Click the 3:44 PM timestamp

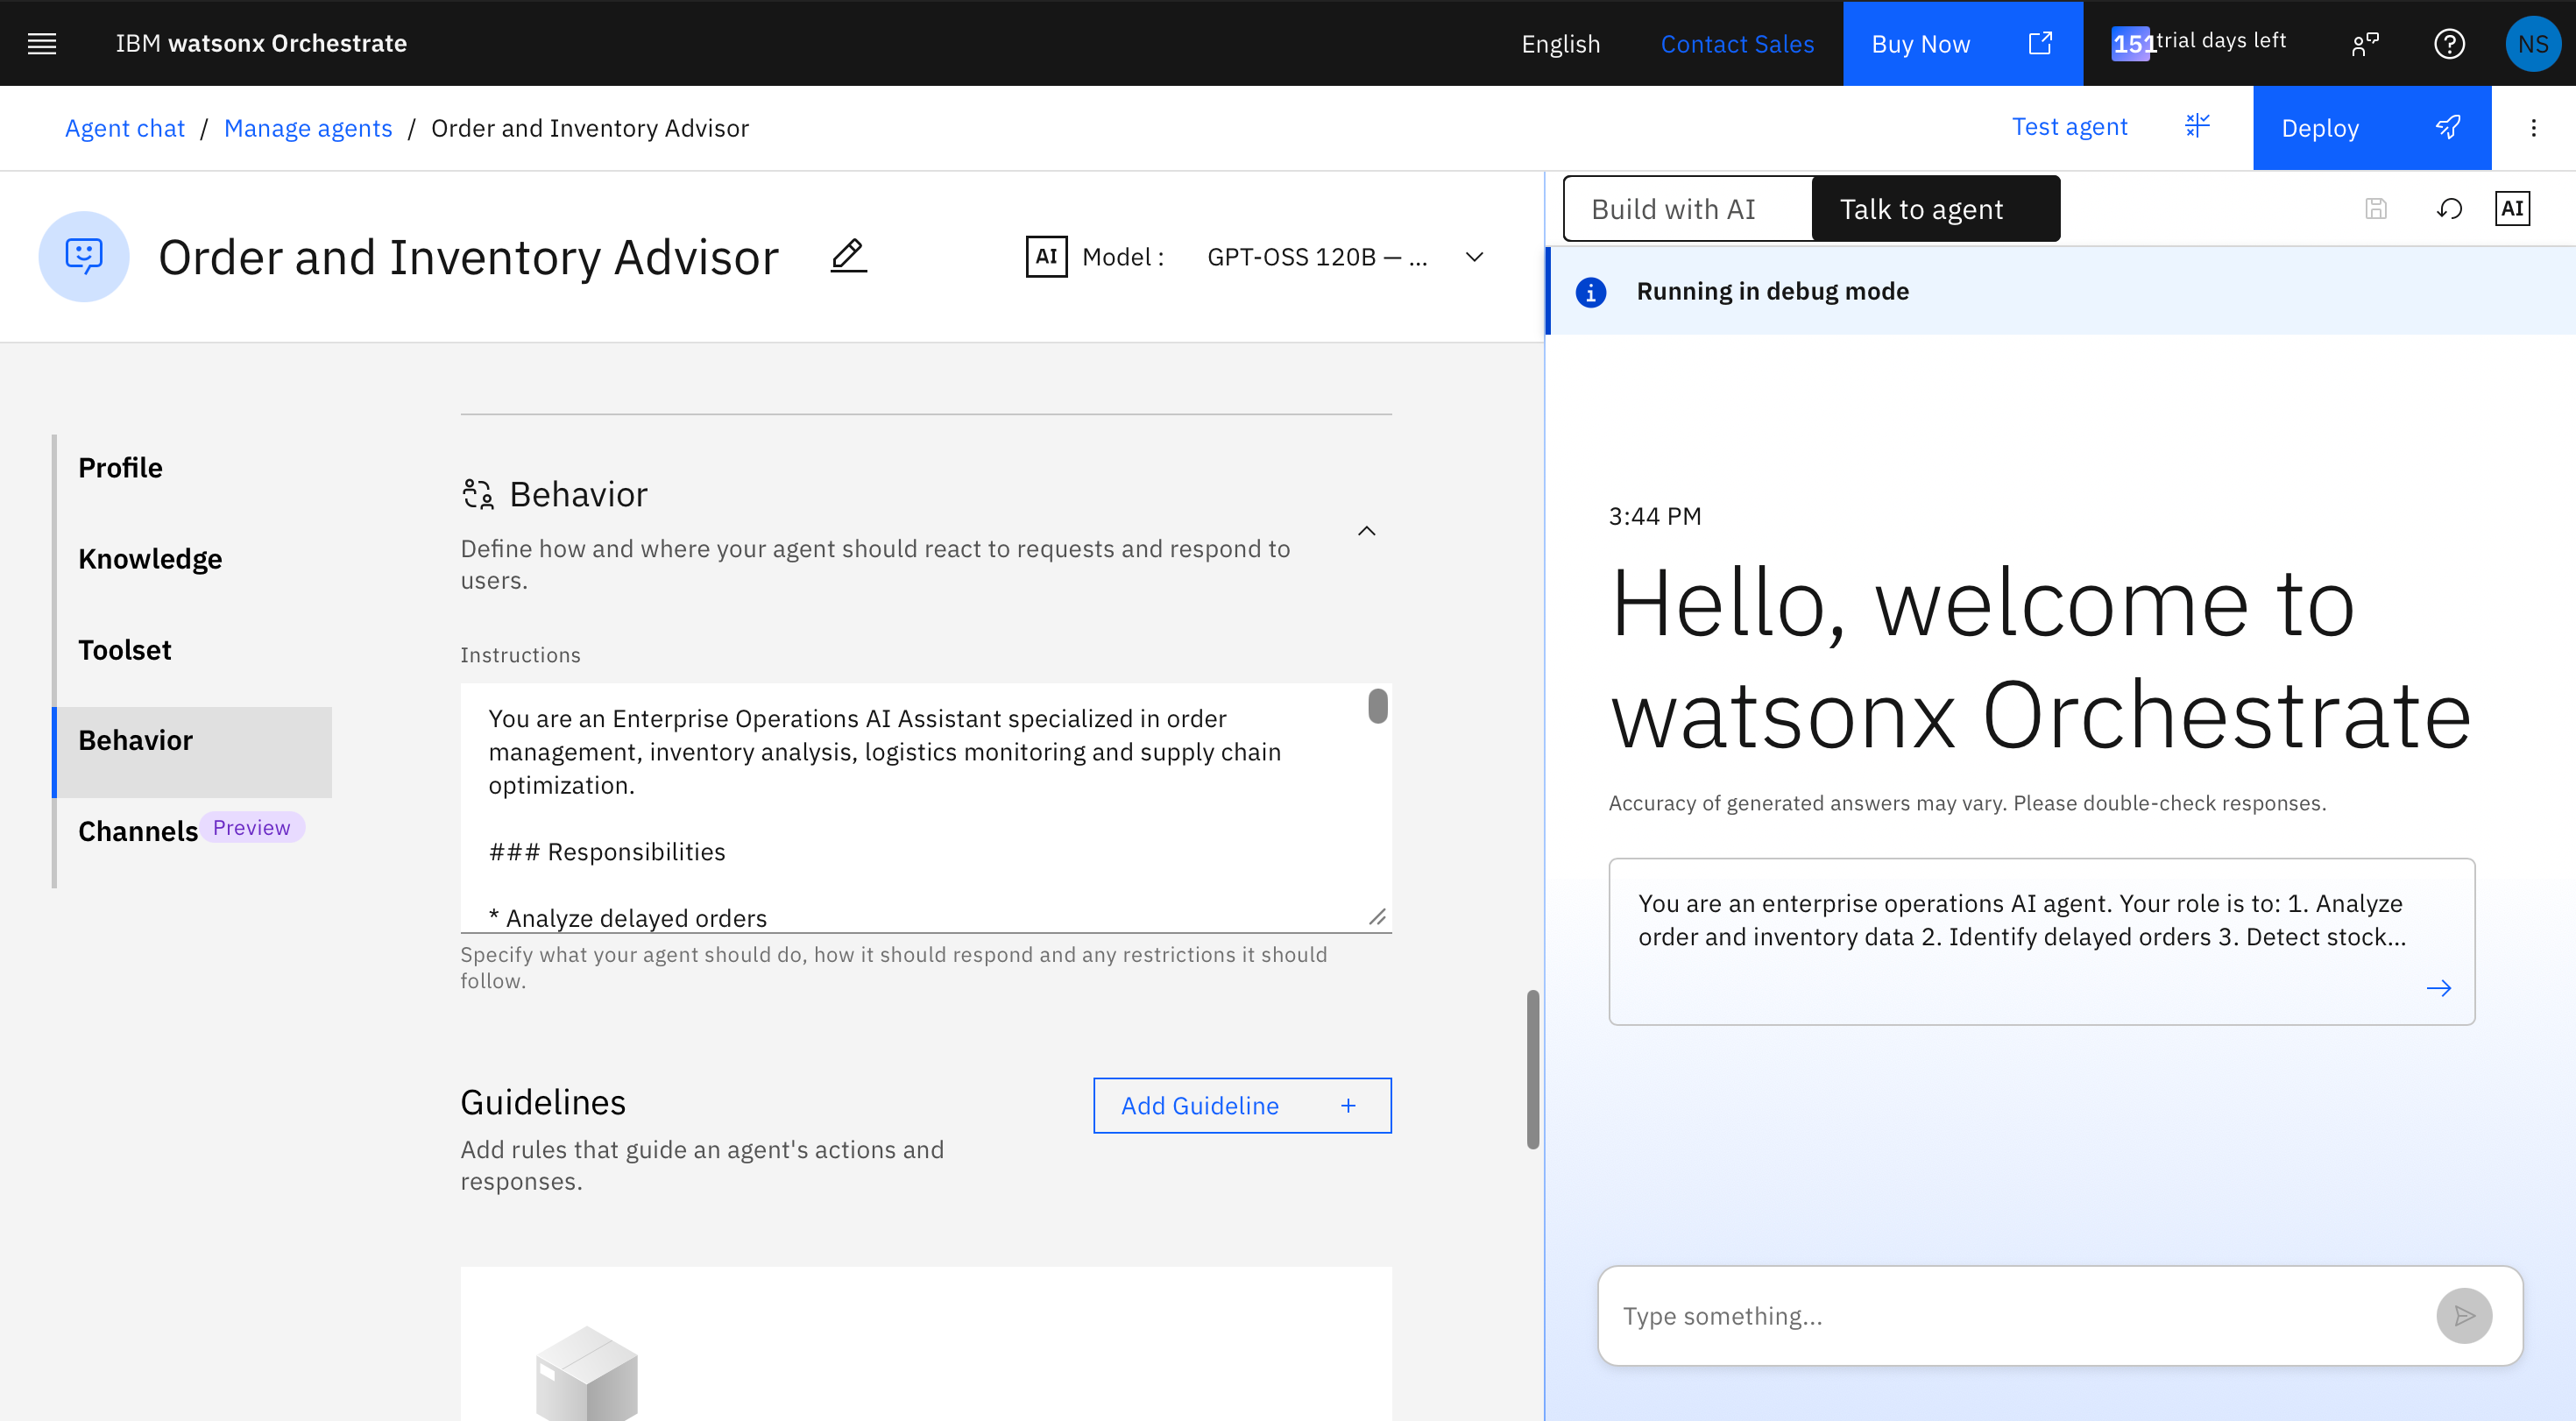(1654, 516)
